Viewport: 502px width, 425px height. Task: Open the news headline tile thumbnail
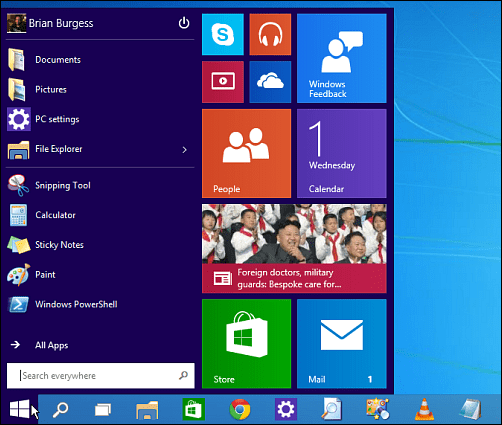click(294, 249)
